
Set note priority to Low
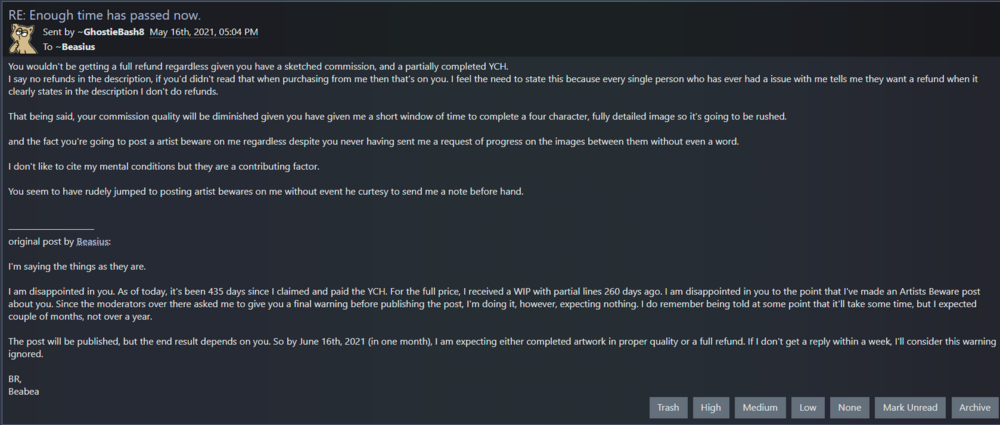pyautogui.click(x=807, y=408)
